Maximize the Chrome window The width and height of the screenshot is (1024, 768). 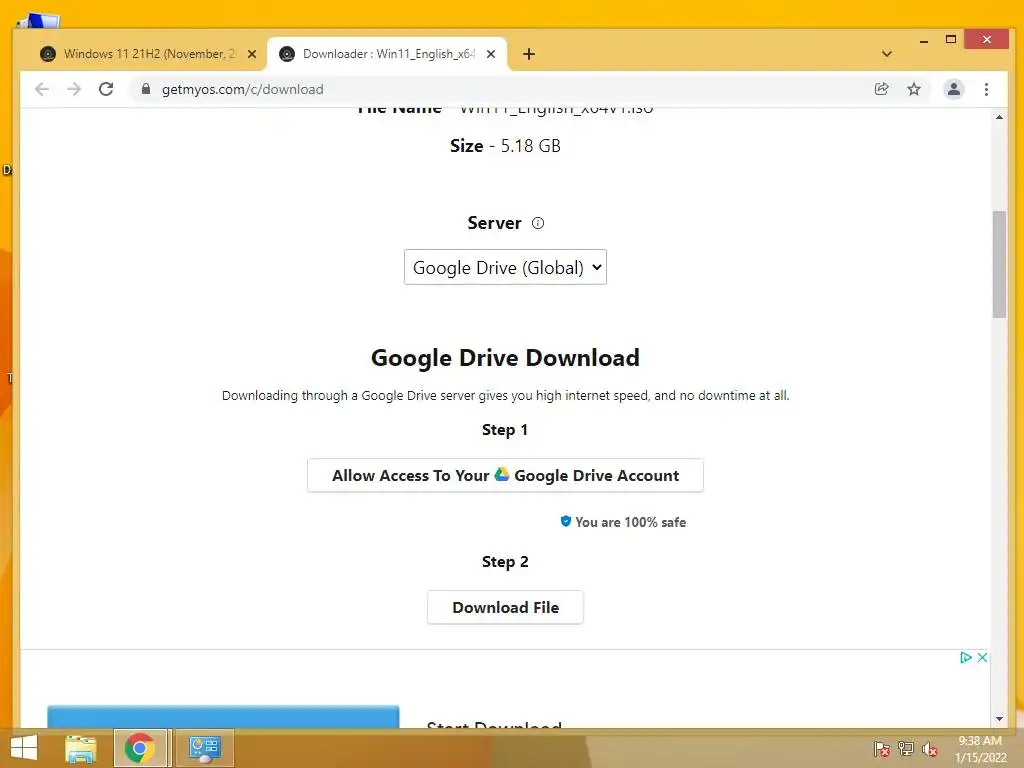click(951, 39)
